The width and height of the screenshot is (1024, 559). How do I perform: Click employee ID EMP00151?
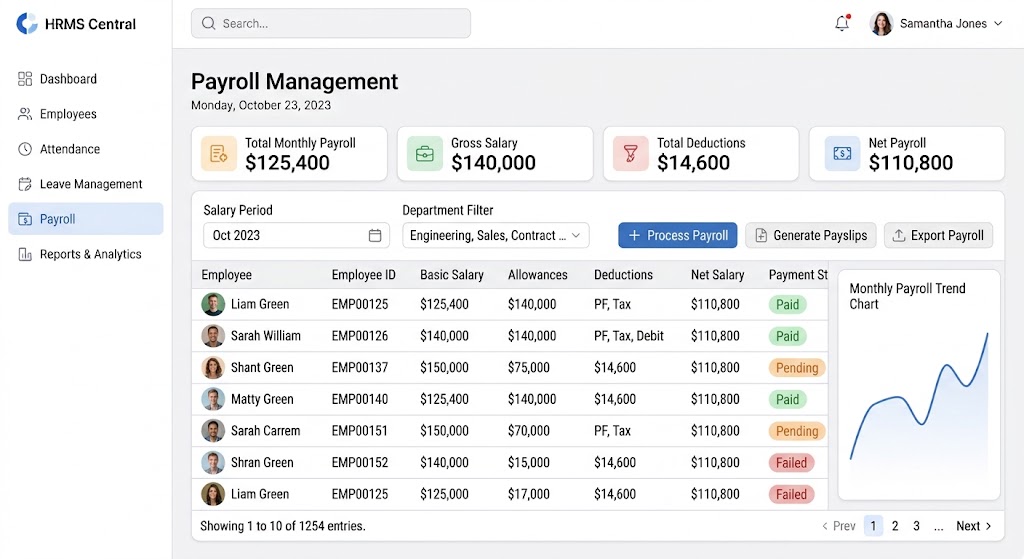click(360, 431)
